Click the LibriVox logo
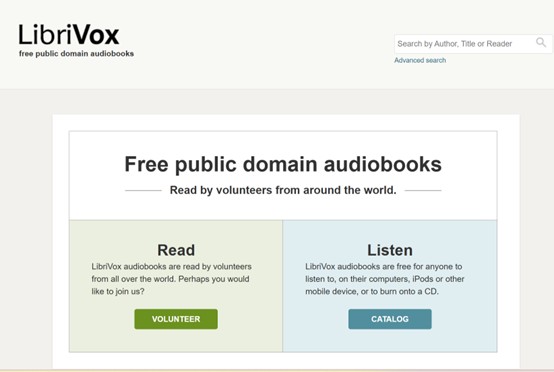 pos(69,35)
